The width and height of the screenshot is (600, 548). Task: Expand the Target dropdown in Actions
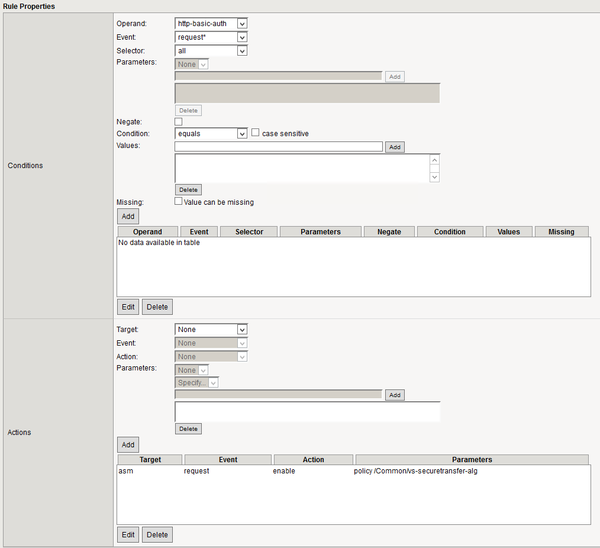click(x=211, y=329)
